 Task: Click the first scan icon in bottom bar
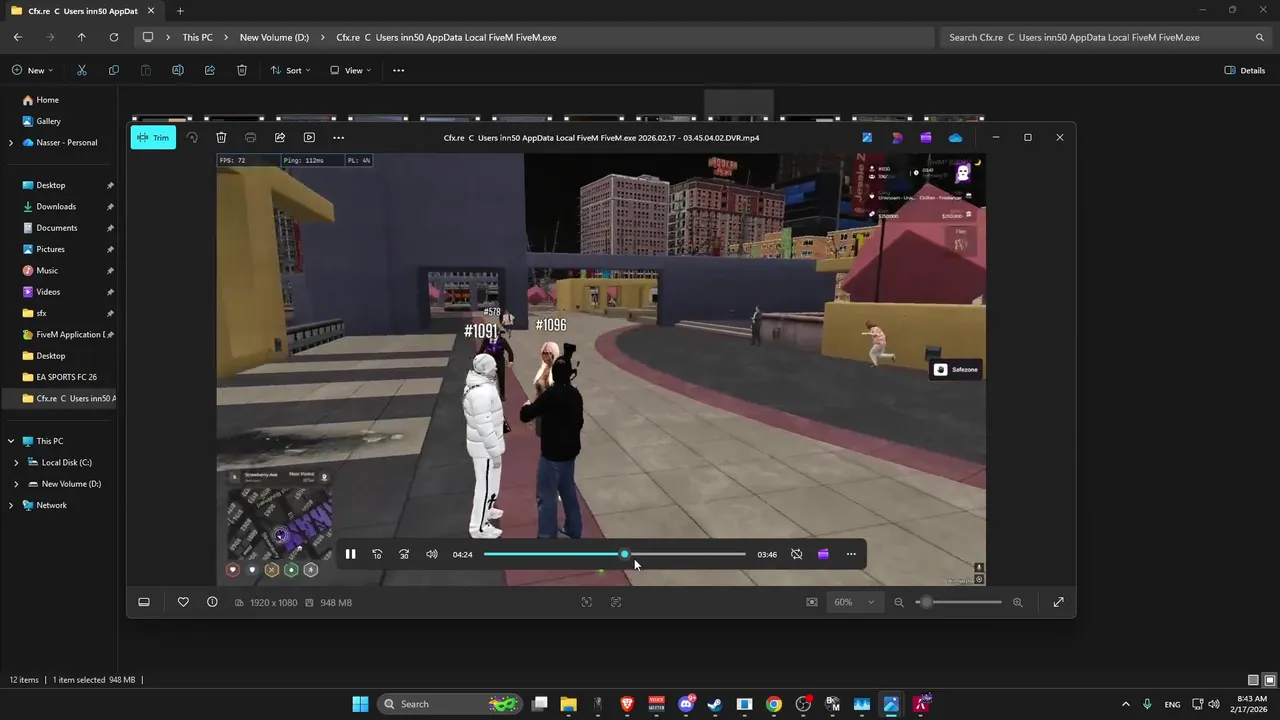click(587, 602)
